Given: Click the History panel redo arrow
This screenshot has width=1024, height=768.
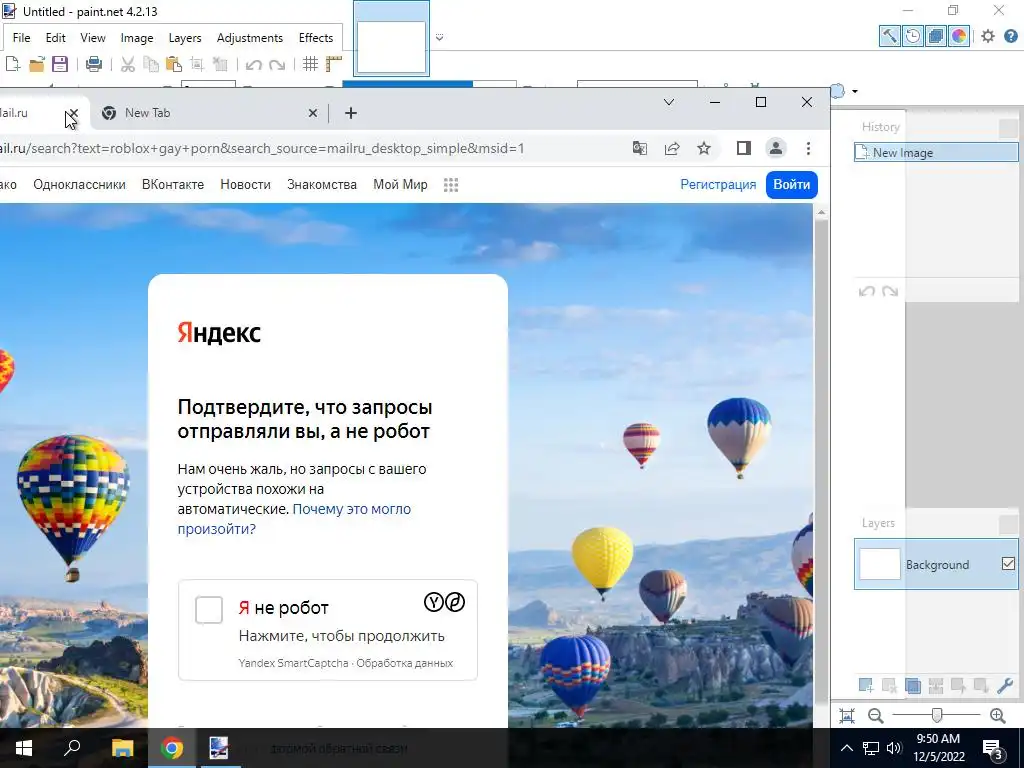Looking at the screenshot, I should tap(890, 291).
